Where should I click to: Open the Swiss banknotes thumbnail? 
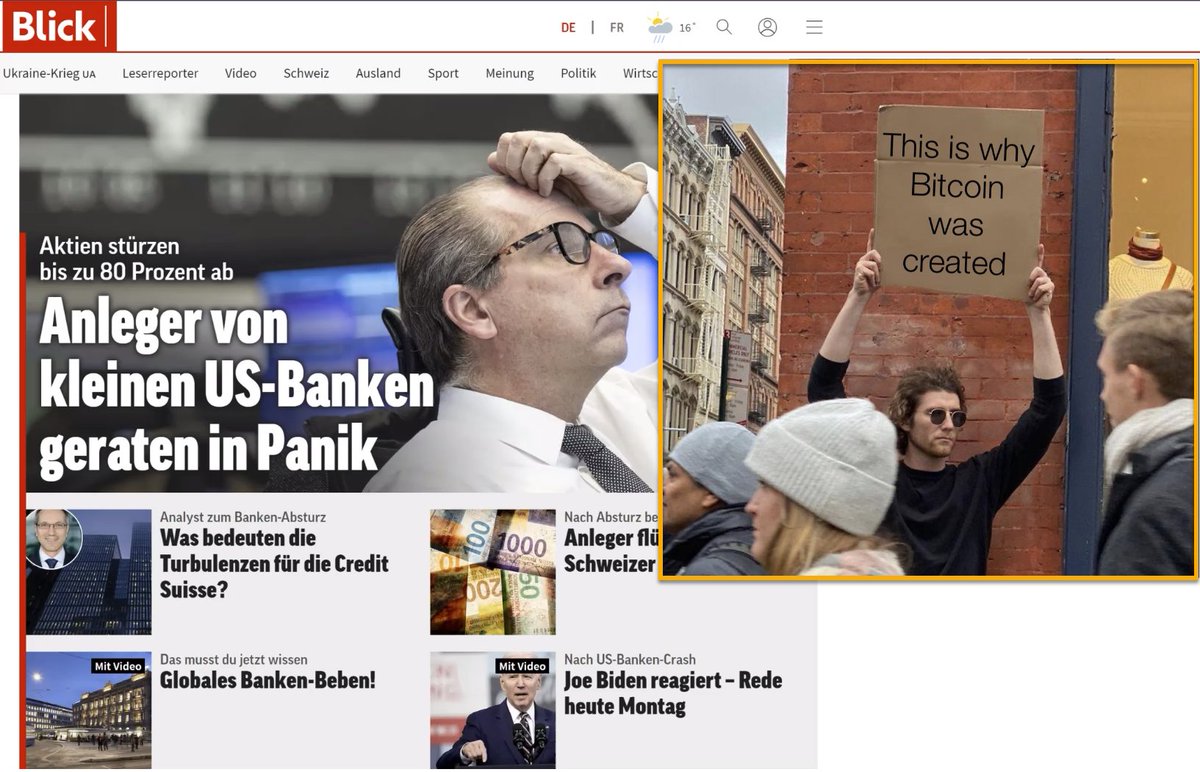pos(493,572)
